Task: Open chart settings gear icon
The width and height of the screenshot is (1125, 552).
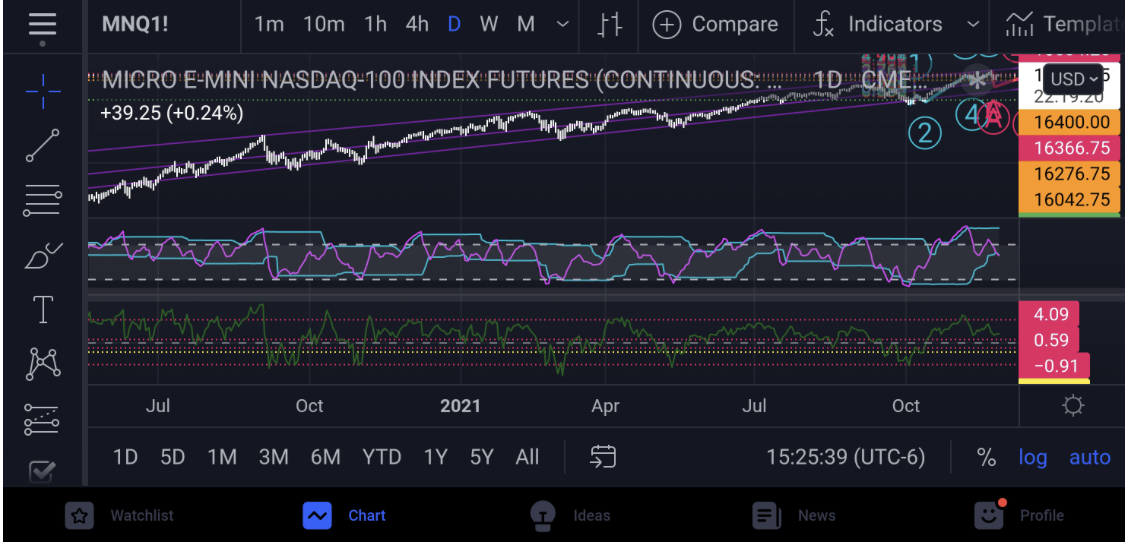Action: [x=1073, y=406]
